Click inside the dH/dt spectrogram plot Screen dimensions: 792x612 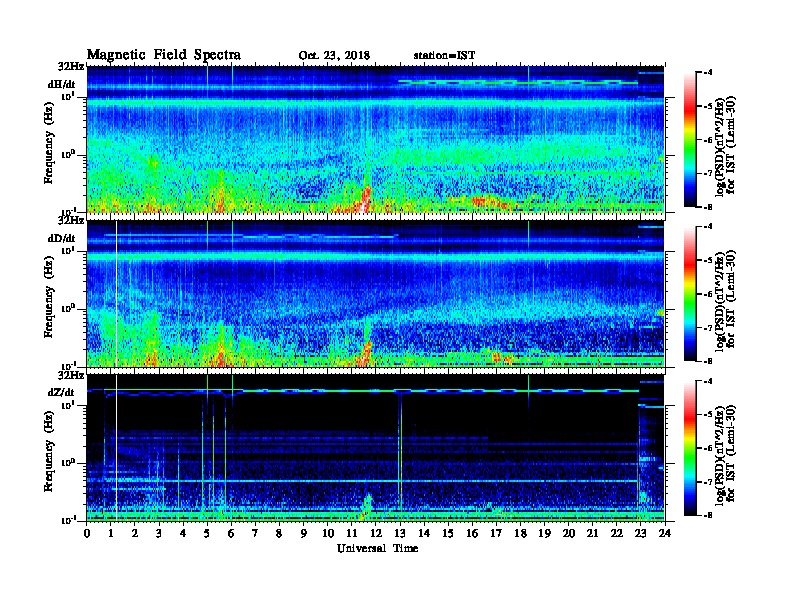click(x=375, y=139)
